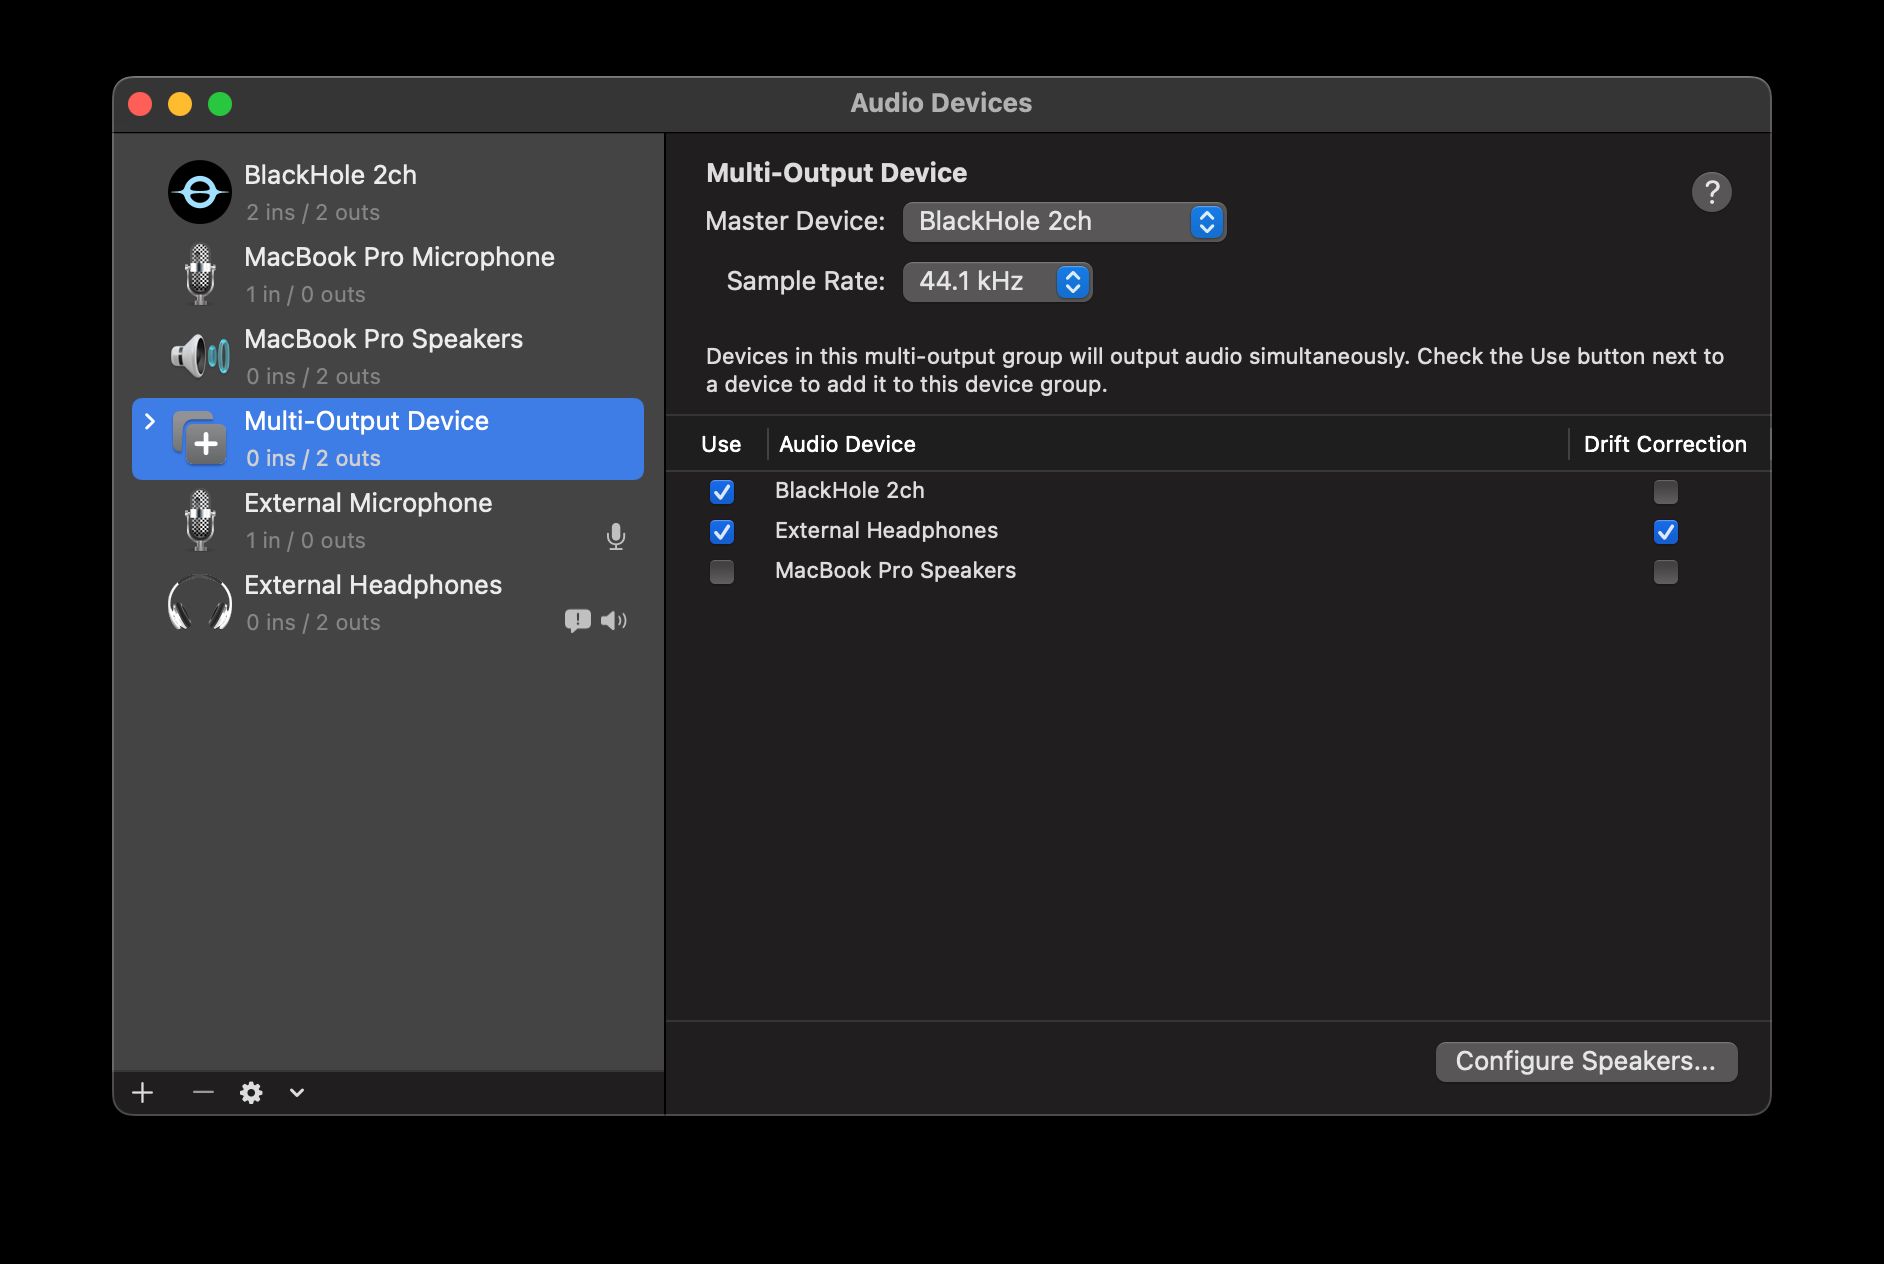This screenshot has height=1264, width=1884.
Task: Expand the Multi-Output Device disclosure arrow
Action: pos(150,422)
